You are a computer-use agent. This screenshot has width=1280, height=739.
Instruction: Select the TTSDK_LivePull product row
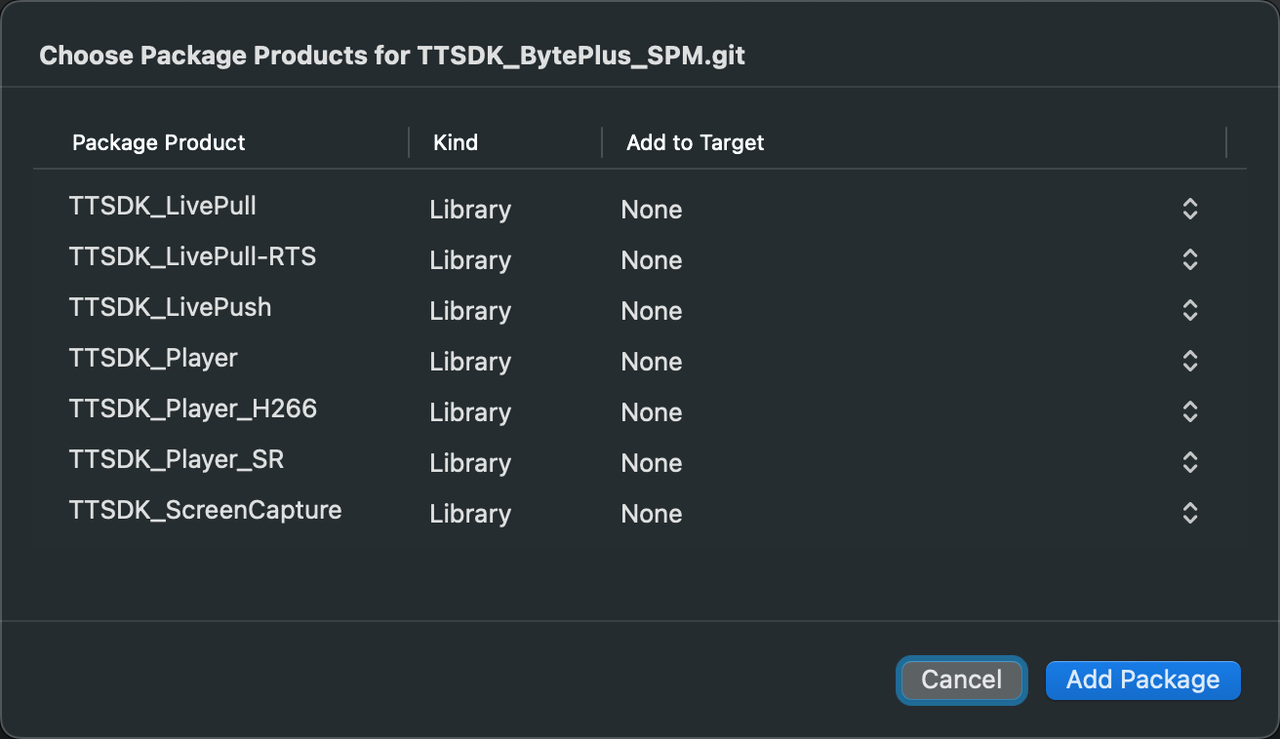(163, 206)
